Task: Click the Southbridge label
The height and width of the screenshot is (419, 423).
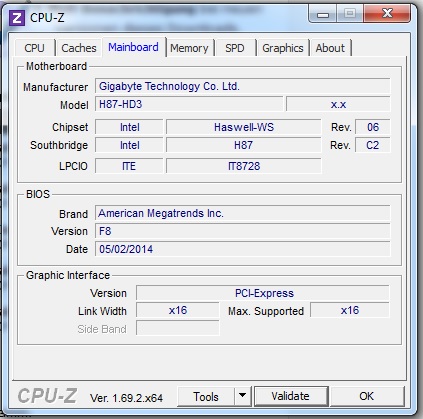Action: pyautogui.click(x=59, y=145)
